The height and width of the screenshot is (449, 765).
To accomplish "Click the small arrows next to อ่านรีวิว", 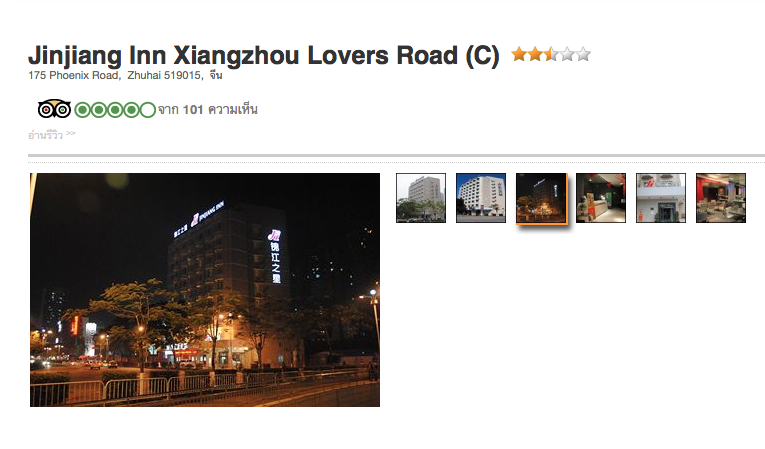I will click(x=71, y=133).
